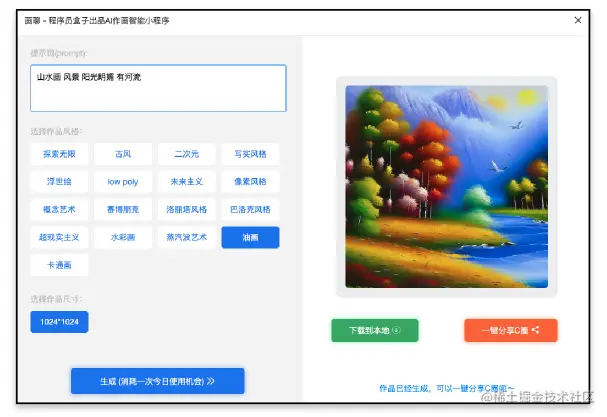The image size is (607, 417).
Task: Focus the prompt text input box
Action: (x=158, y=88)
